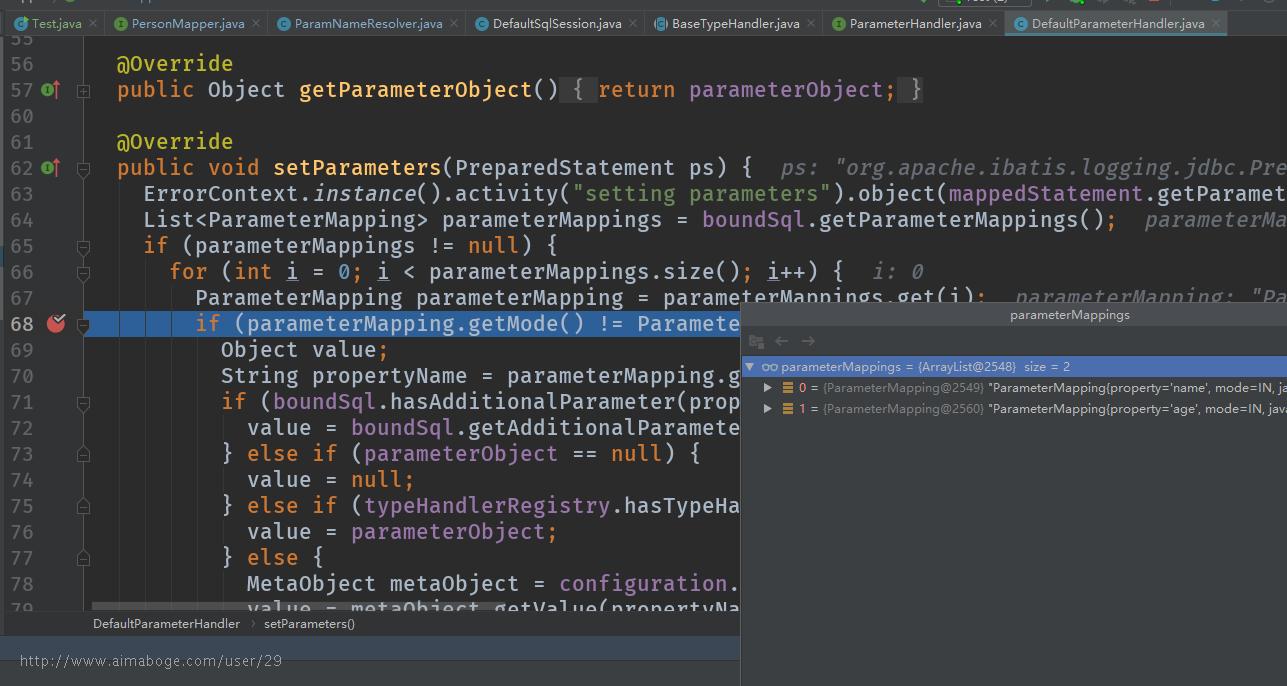Select the property='age' ParameterMapping row

pyautogui.click(x=1014, y=409)
